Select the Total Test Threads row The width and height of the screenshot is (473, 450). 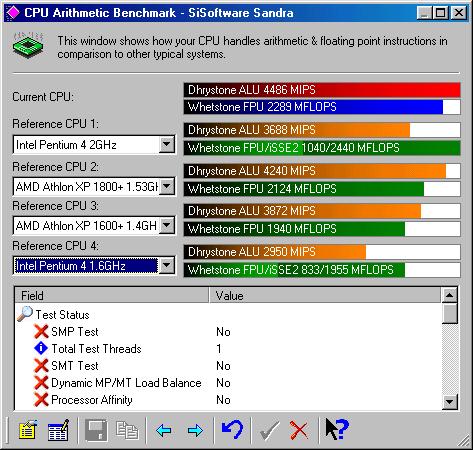[228, 349]
